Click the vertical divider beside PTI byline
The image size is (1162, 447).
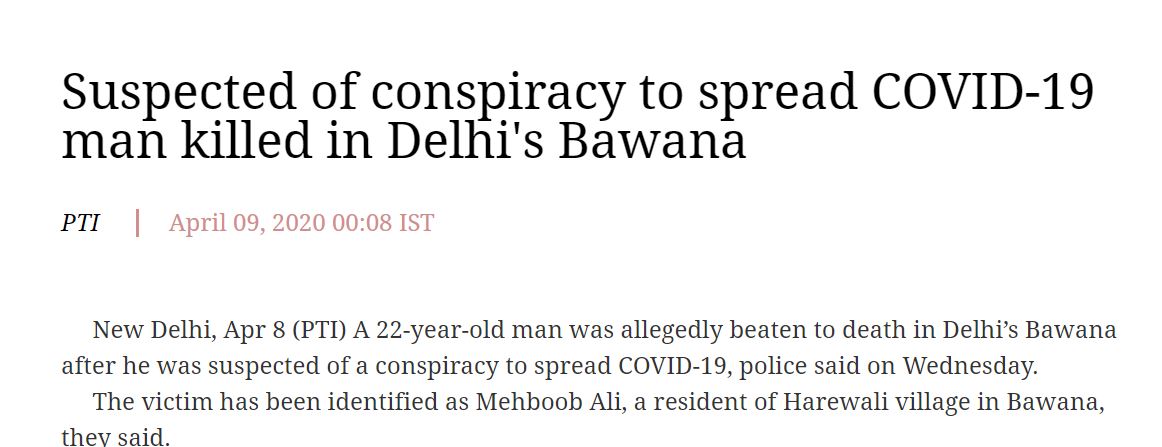click(137, 222)
